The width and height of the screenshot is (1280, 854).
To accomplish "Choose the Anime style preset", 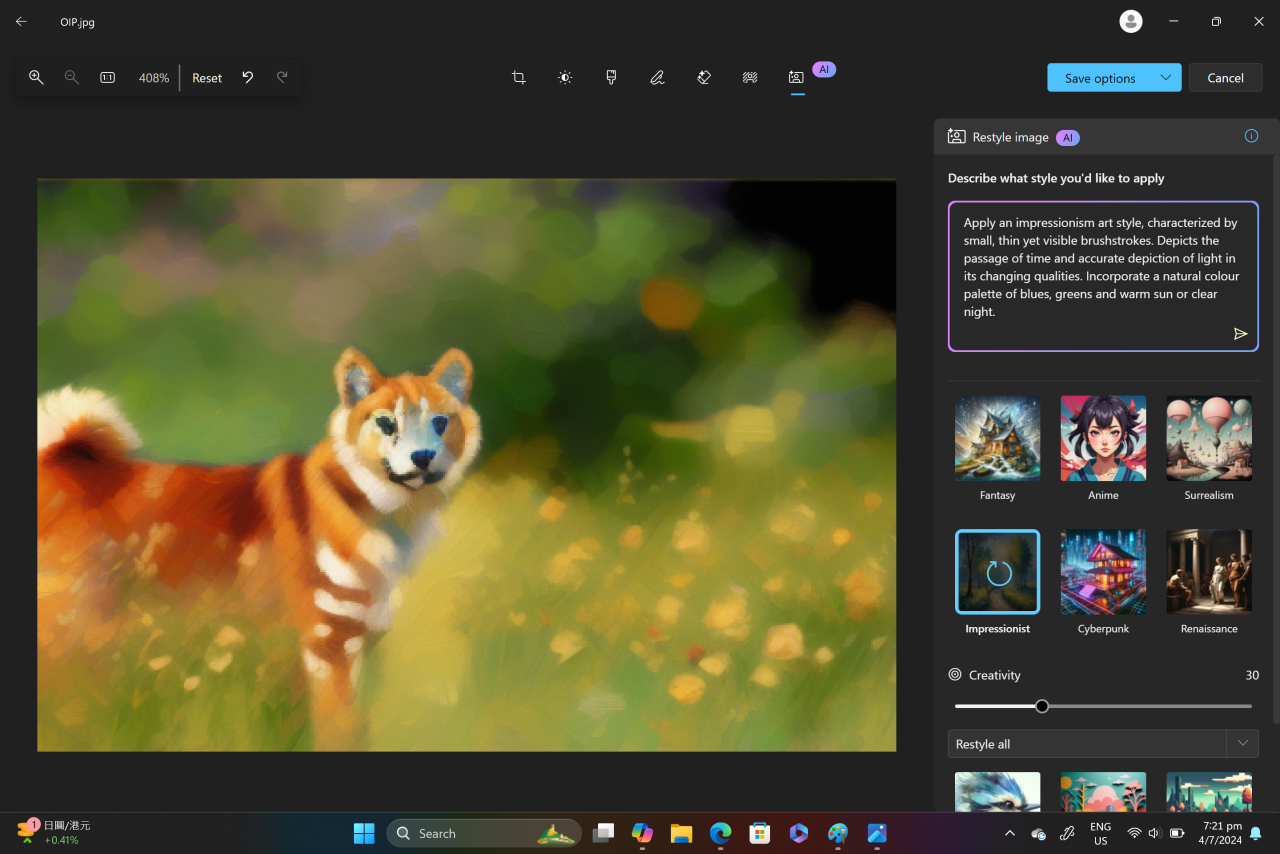I will (x=1103, y=439).
